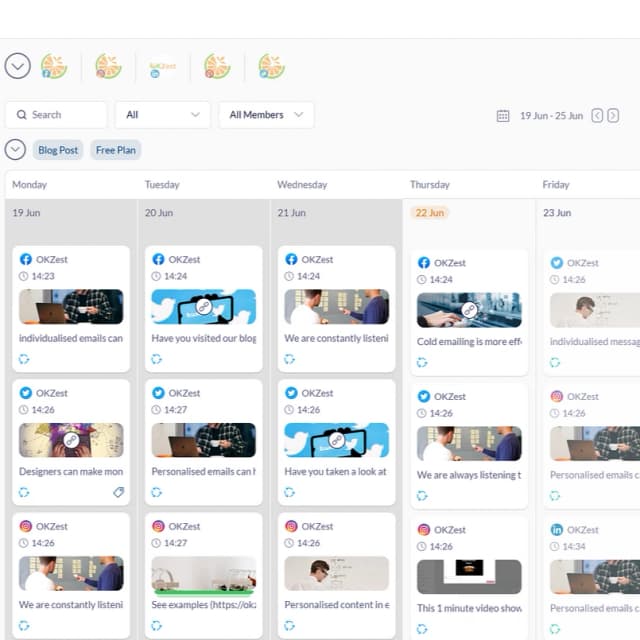Viewport: 640px width, 640px height.
Task: Collapse the social profiles row chevron
Action: pyautogui.click(x=17, y=66)
